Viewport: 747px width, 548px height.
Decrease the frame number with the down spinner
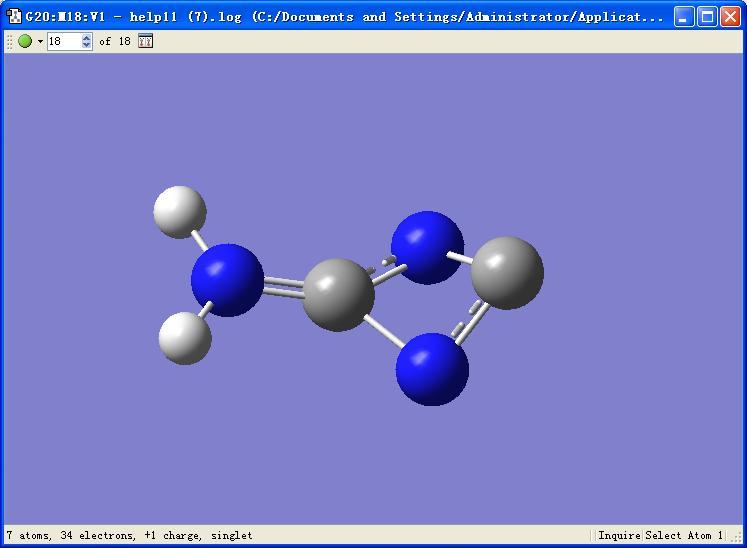pyautogui.click(x=86, y=45)
